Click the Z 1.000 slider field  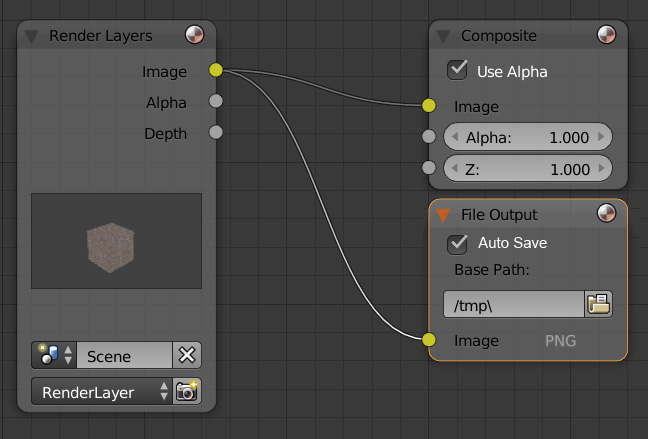tap(528, 168)
